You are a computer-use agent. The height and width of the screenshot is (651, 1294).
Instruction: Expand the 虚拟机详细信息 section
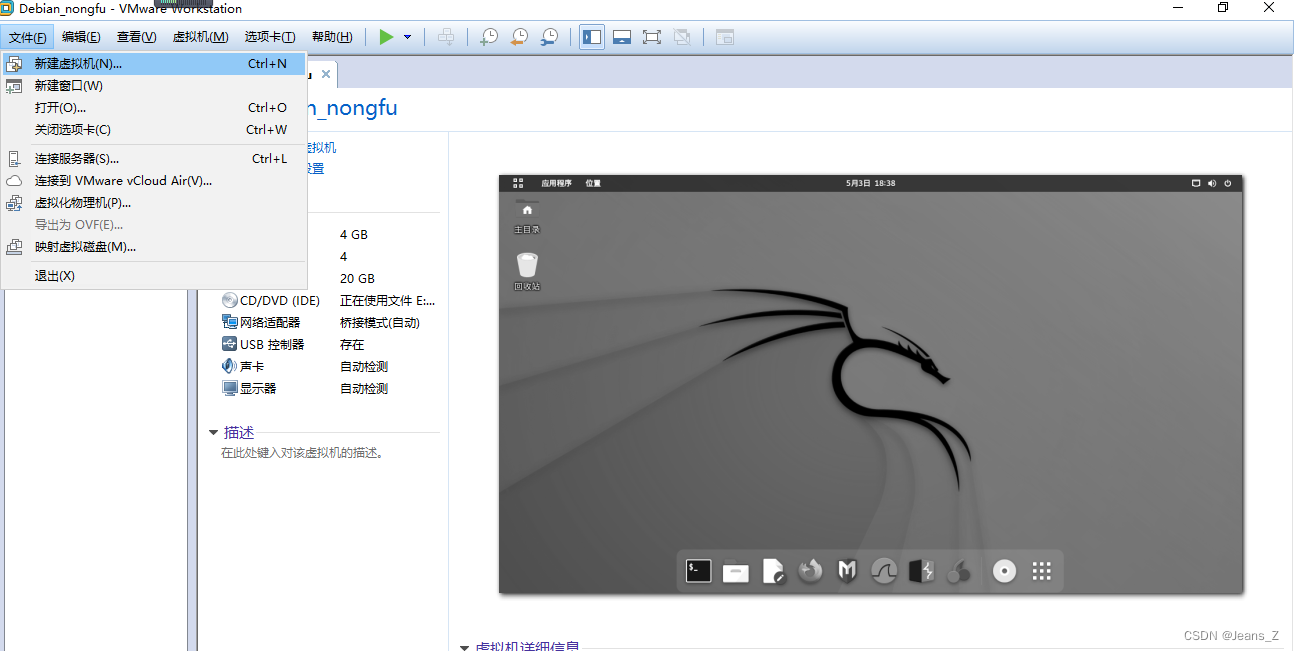click(x=464, y=646)
